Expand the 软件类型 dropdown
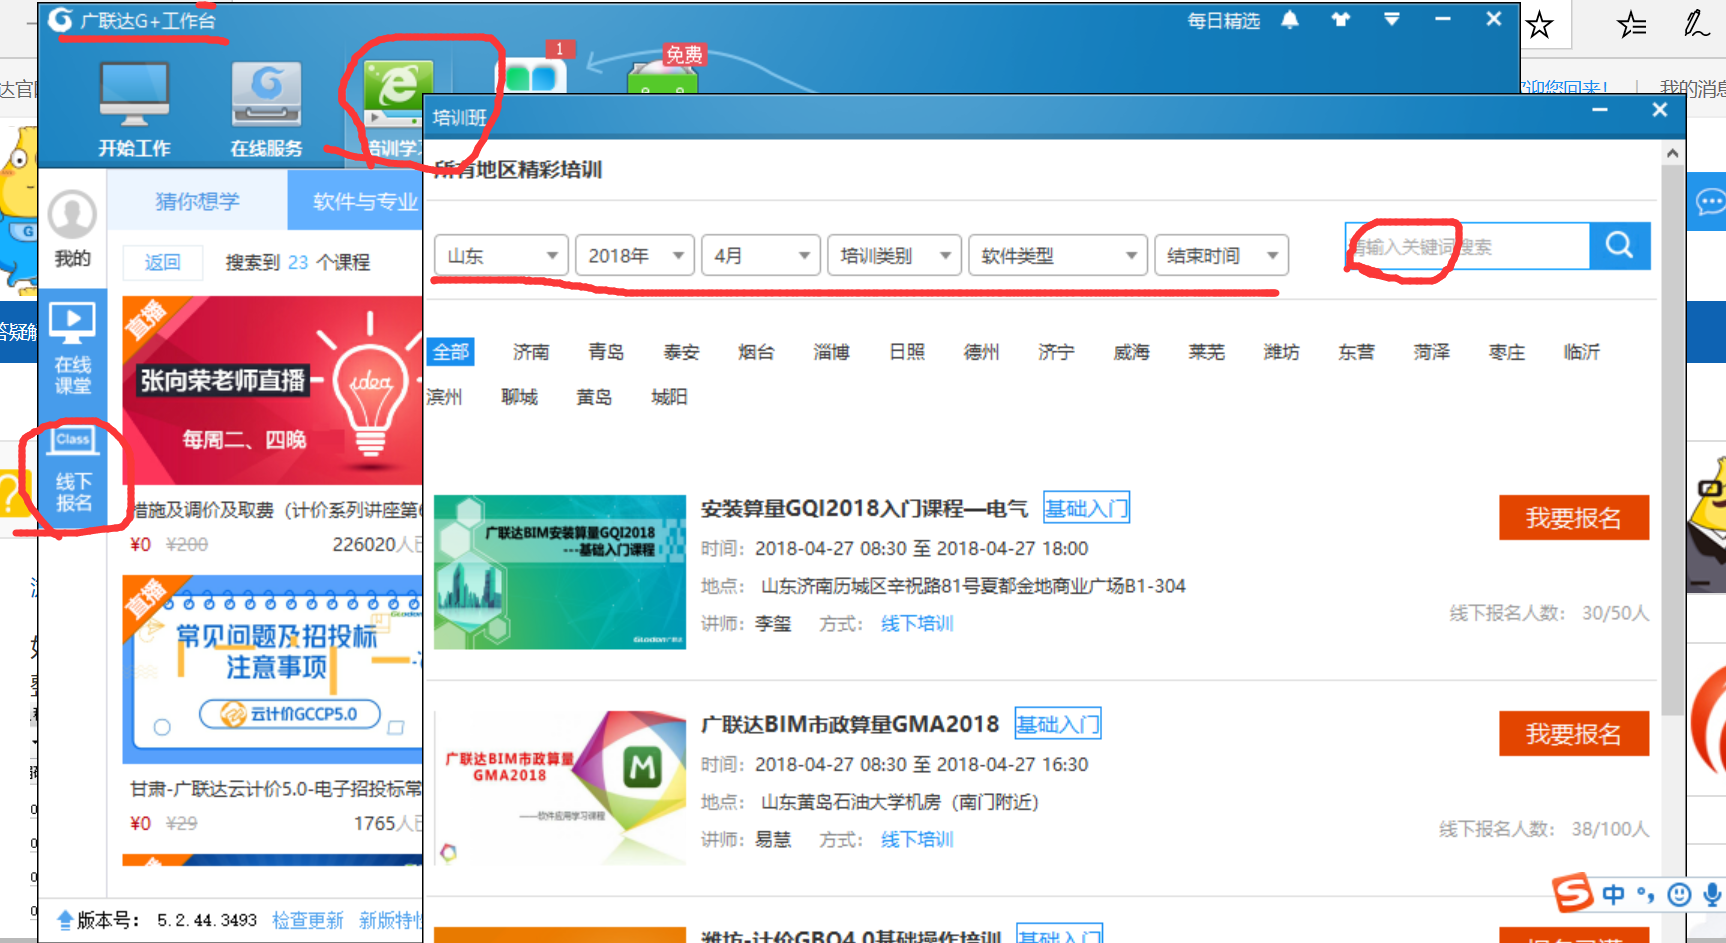The image size is (1726, 943). [1058, 255]
